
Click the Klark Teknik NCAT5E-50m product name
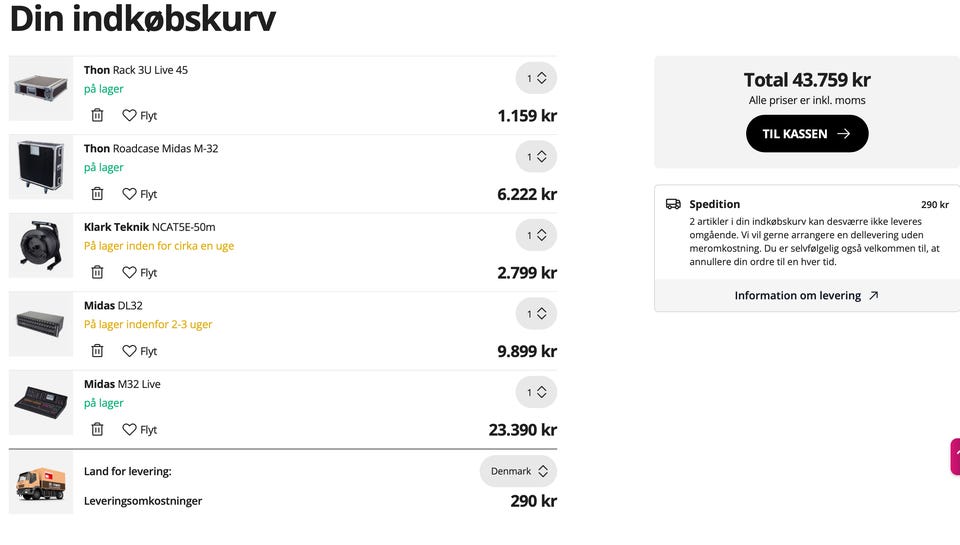pyautogui.click(x=149, y=227)
